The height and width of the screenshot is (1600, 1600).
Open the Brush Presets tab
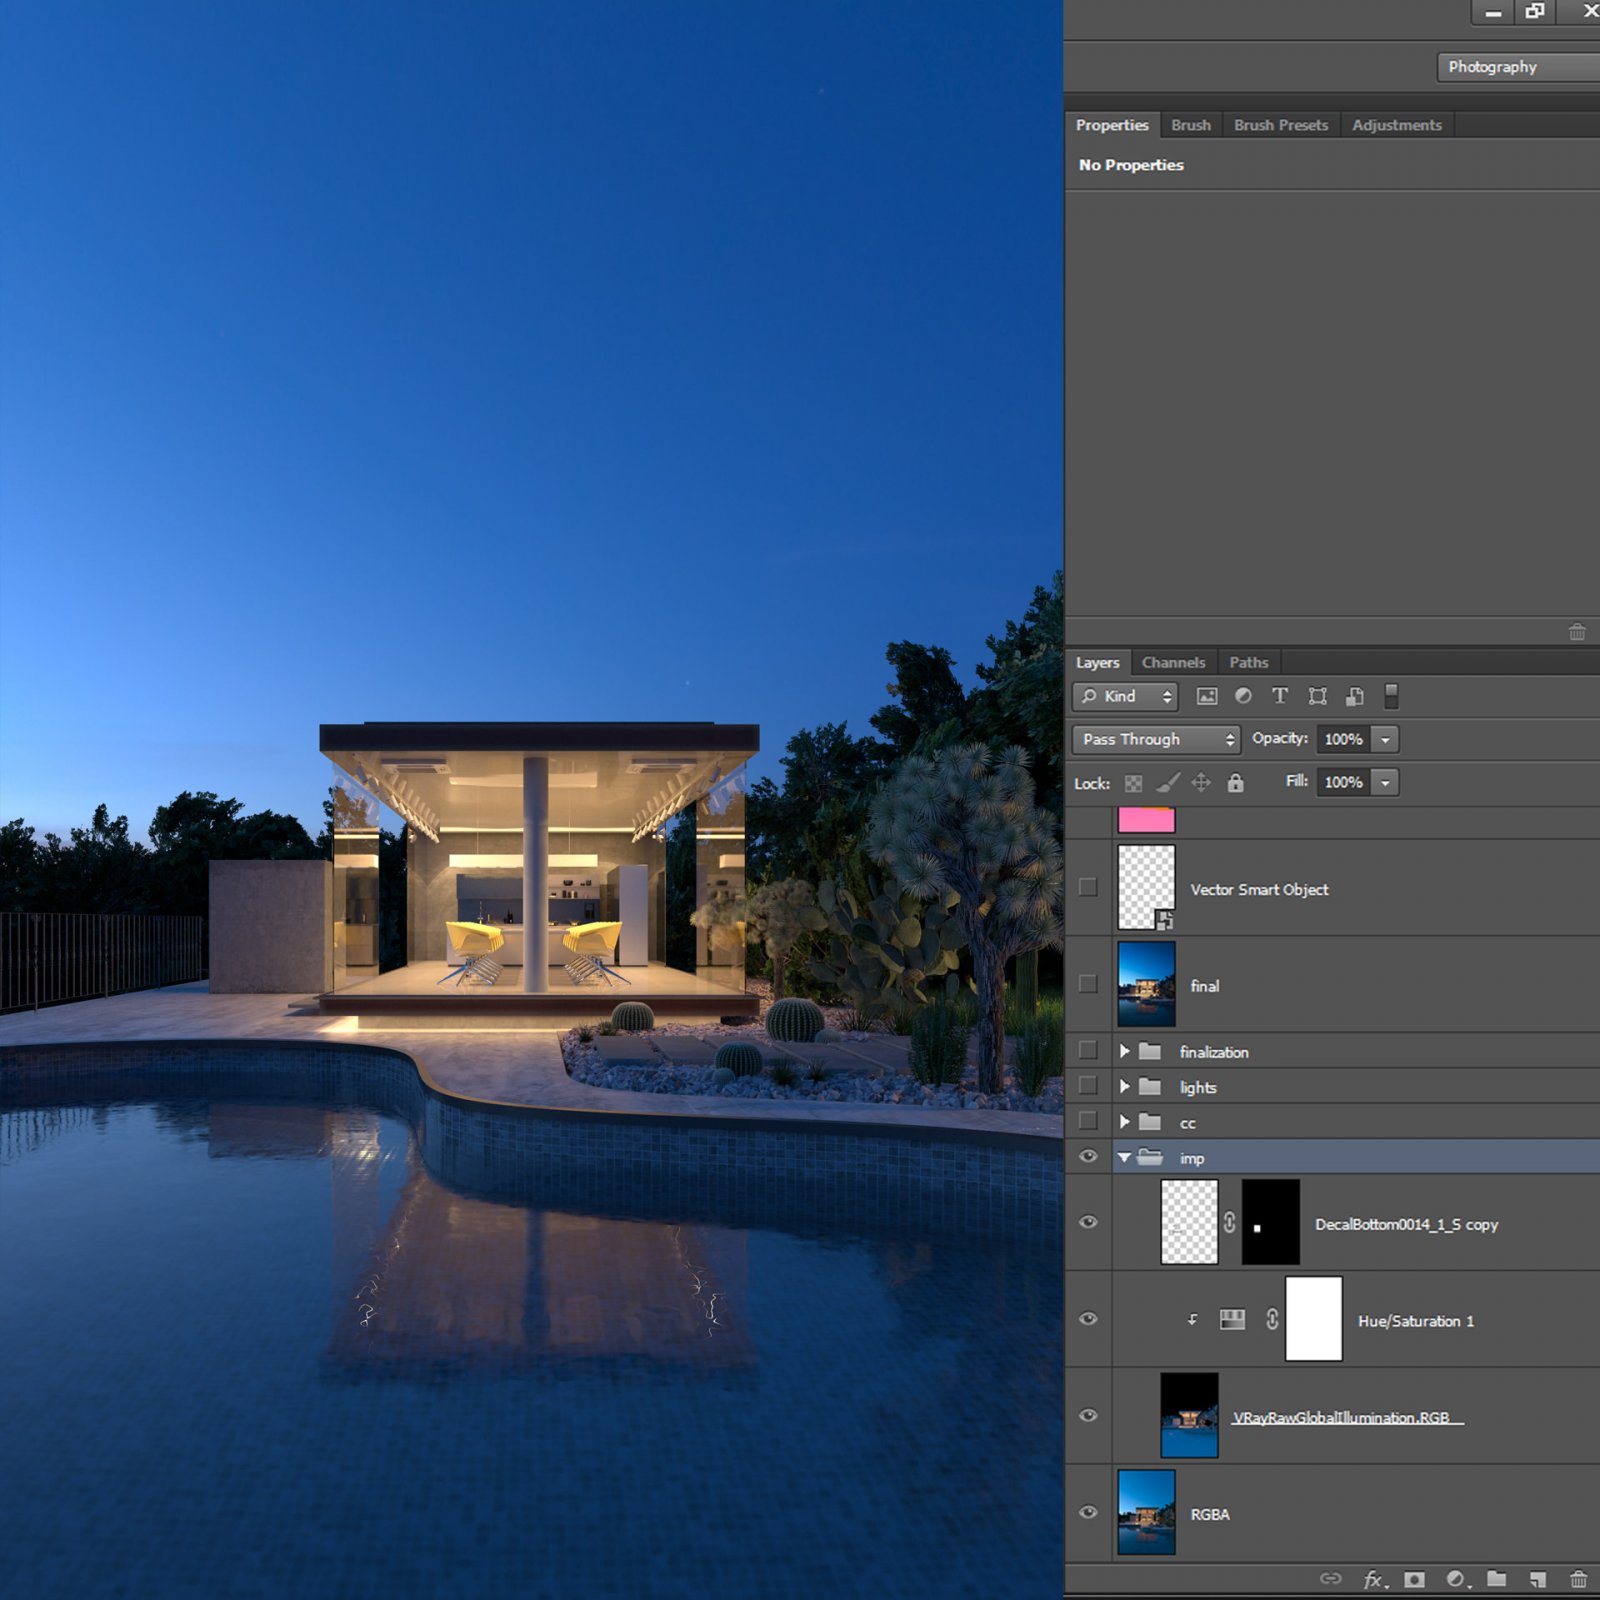pos(1280,124)
